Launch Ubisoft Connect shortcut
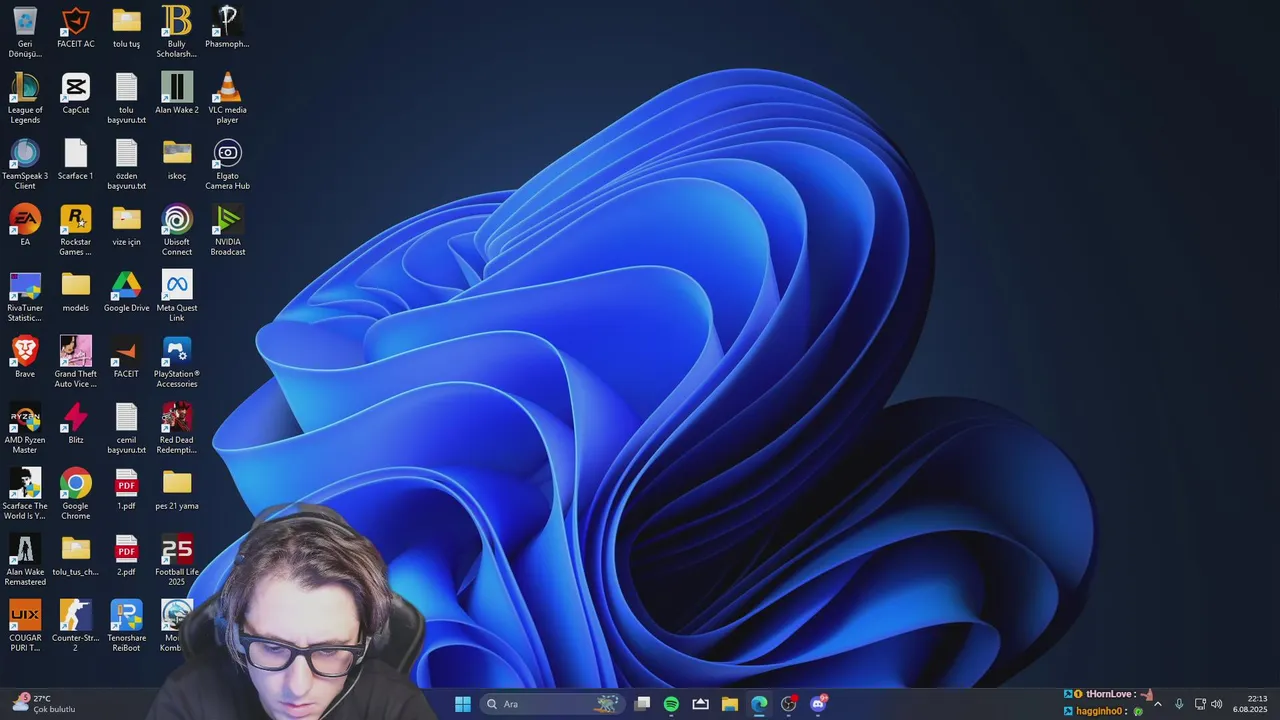The height and width of the screenshot is (720, 1280). (177, 229)
